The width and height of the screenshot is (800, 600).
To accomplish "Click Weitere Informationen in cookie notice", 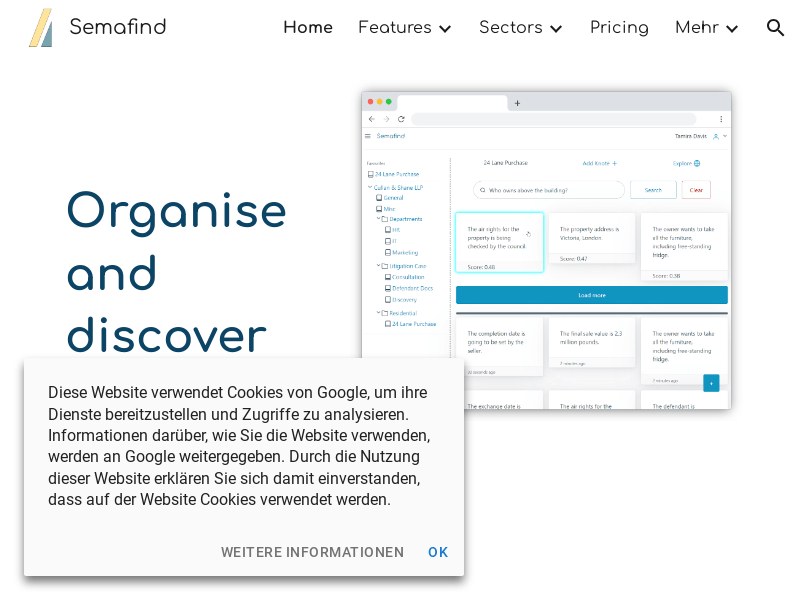I will point(312,552).
